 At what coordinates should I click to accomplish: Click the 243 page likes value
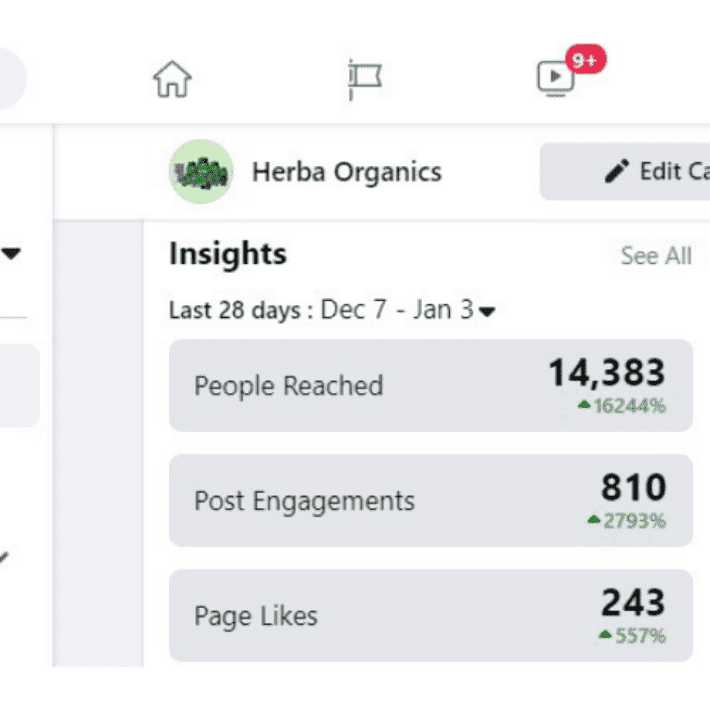633,602
